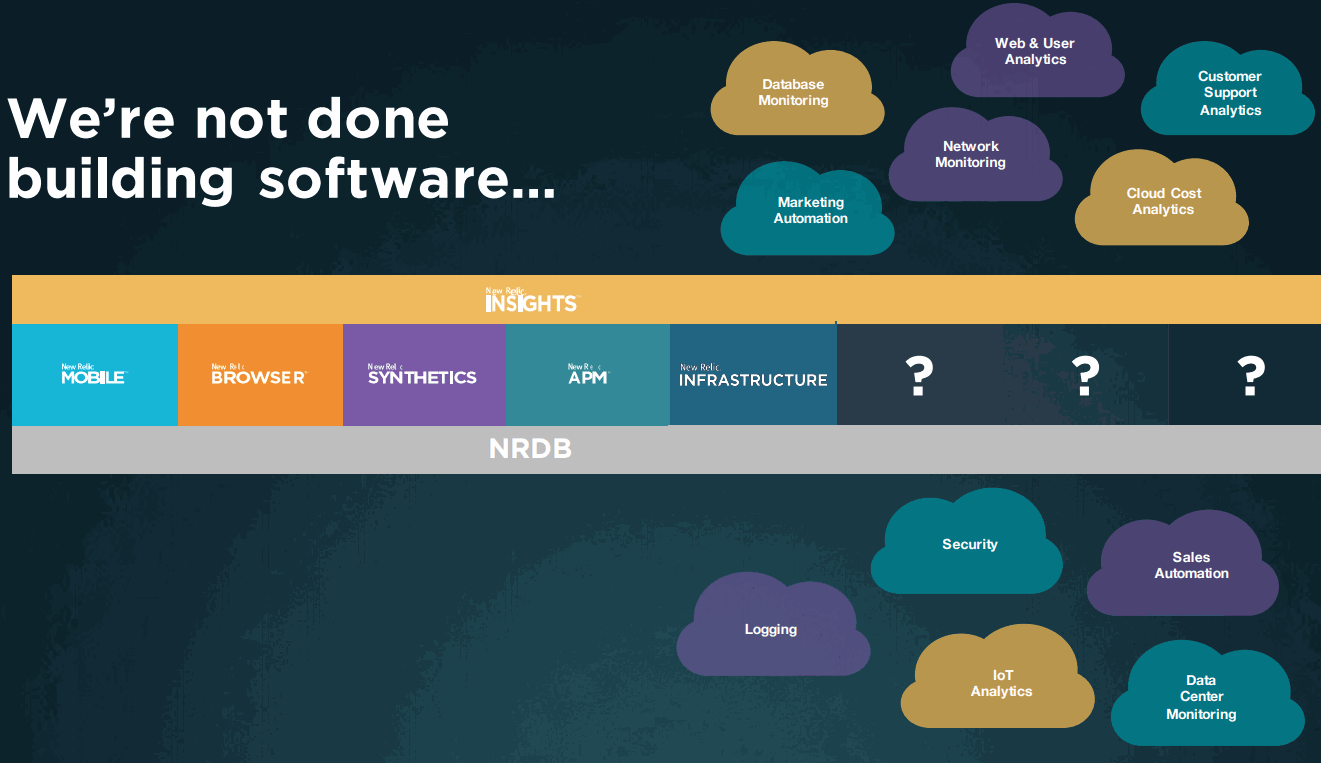This screenshot has width=1321, height=763.
Task: Select the Web & User Analytics cloud
Action: click(x=1037, y=50)
